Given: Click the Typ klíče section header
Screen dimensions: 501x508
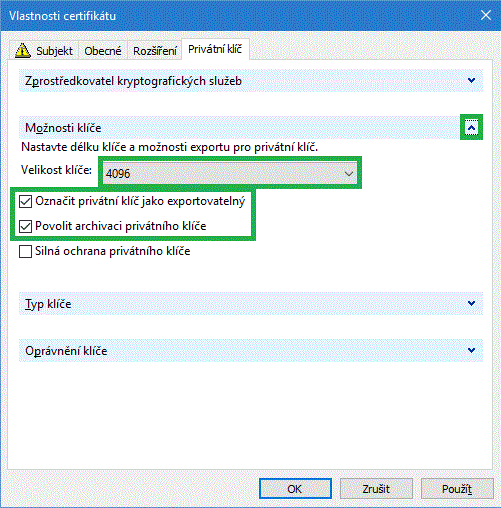Looking at the screenshot, I should (x=251, y=304).
